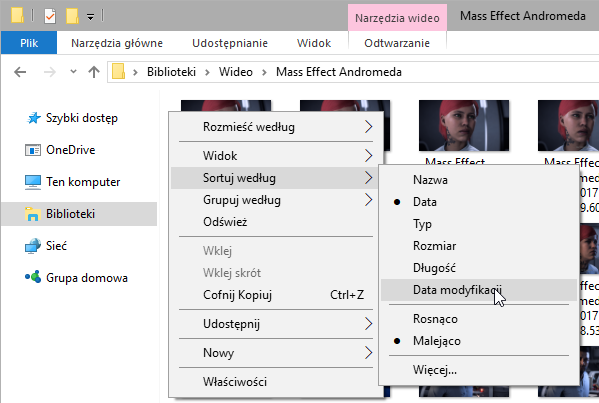Set sort order to Malejąco
This screenshot has height=403, width=599.
coord(479,341)
